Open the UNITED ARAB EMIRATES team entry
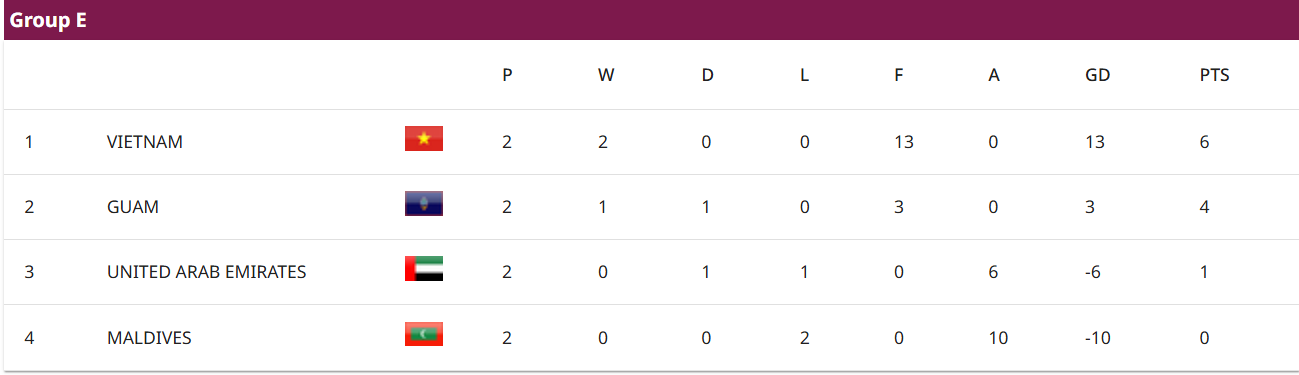The width and height of the screenshot is (1299, 375). coord(207,272)
